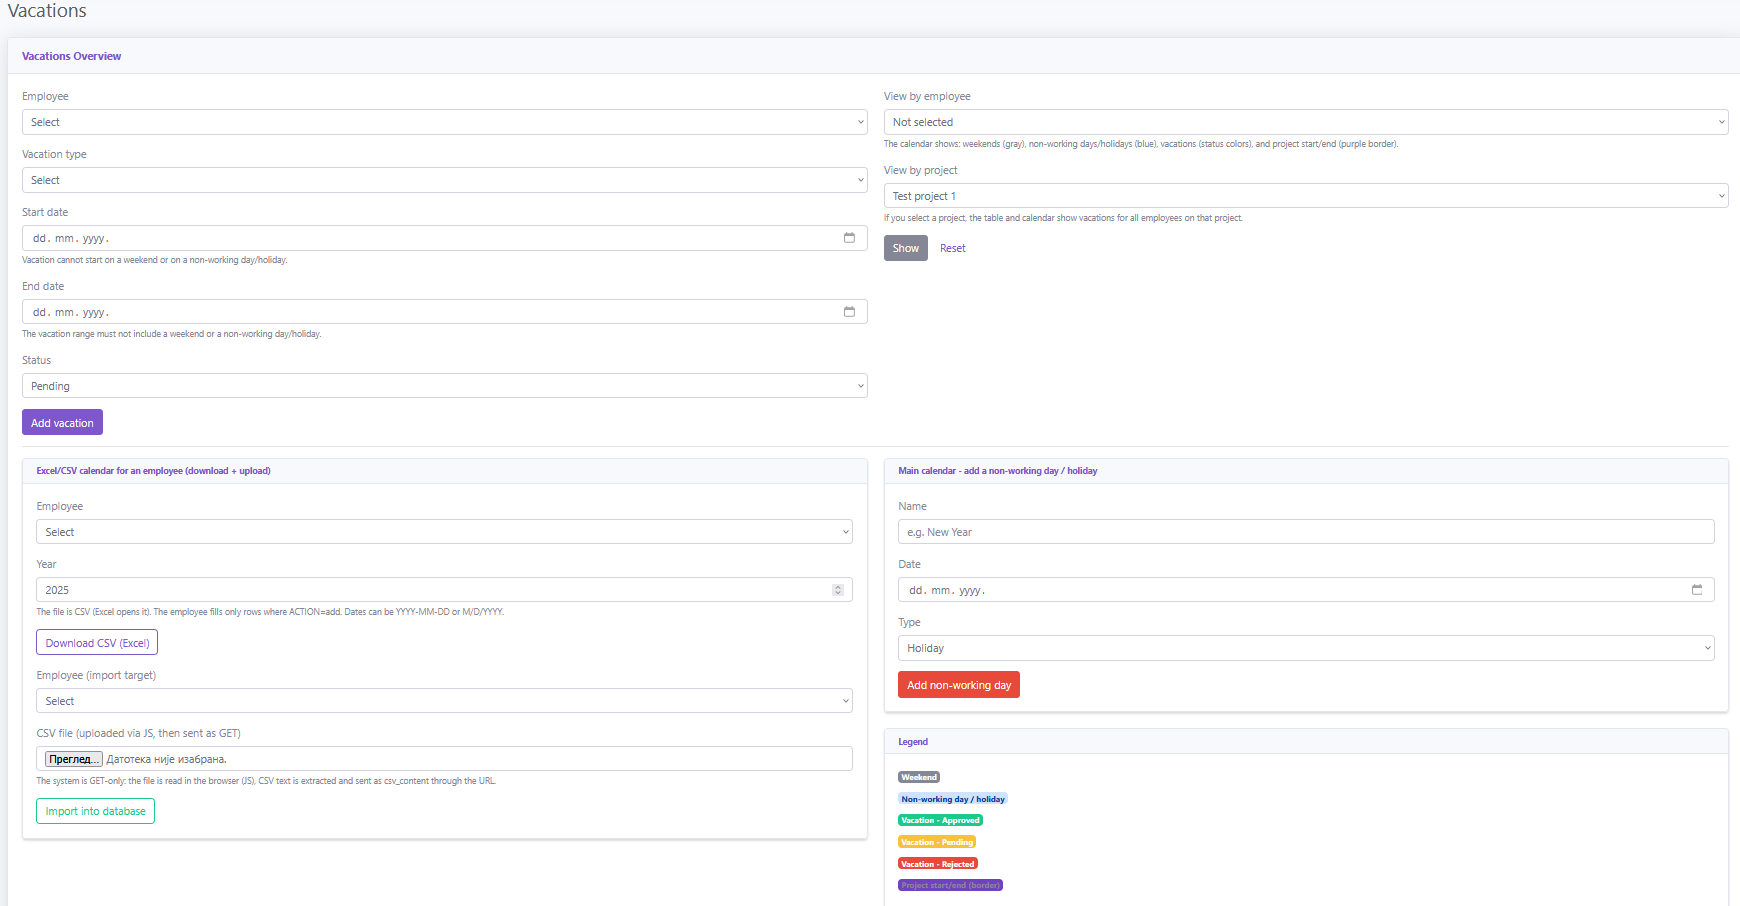The height and width of the screenshot is (906, 1740).
Task: Open View by project dropdown with Test project 1
Action: click(1305, 196)
